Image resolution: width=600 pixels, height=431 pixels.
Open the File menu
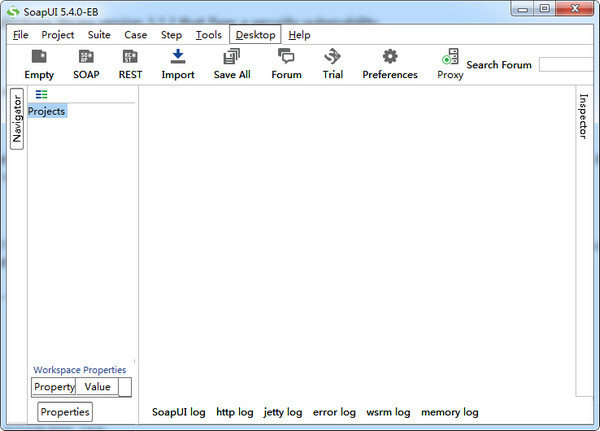pos(21,35)
